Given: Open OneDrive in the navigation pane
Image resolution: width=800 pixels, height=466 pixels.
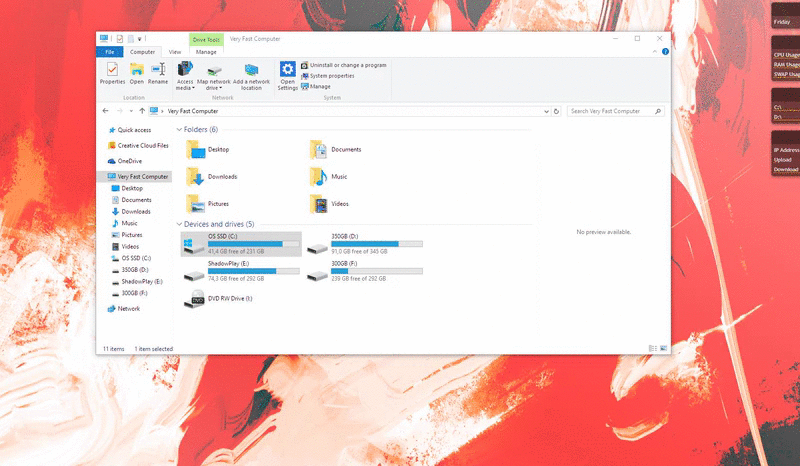Looking at the screenshot, I should [x=124, y=161].
